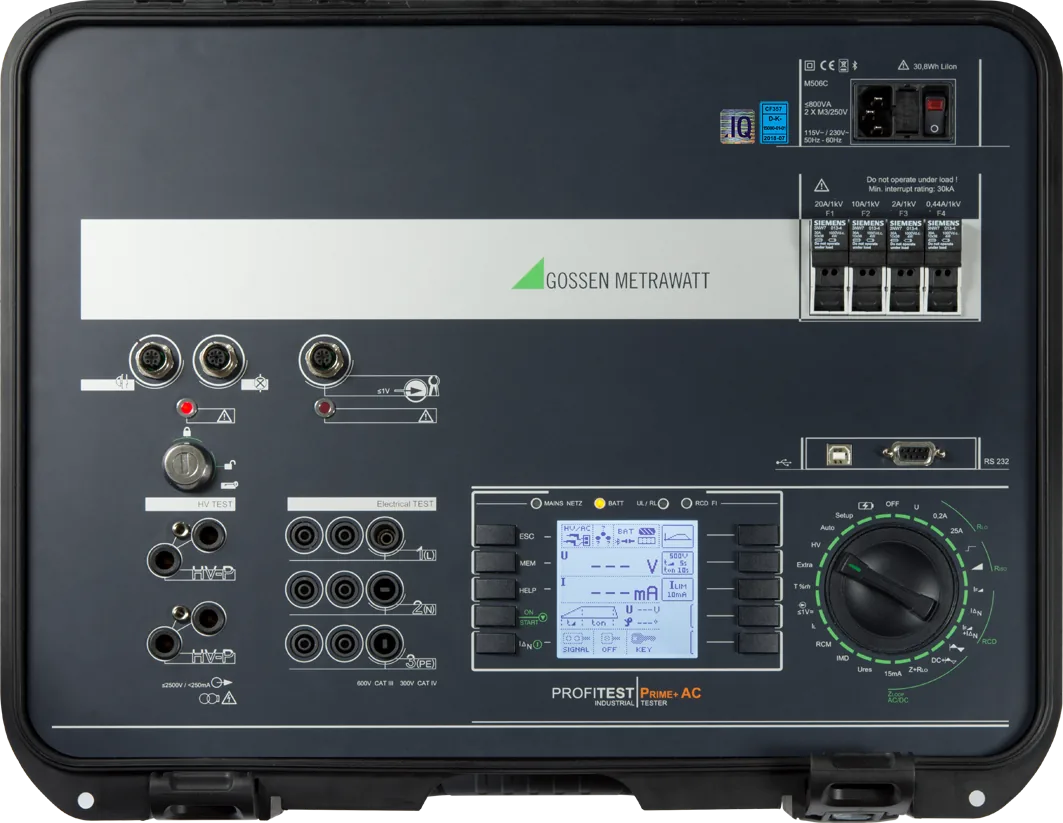Image resolution: width=1063 pixels, height=823 pixels.
Task: Turn the HV key switch
Action: [188, 464]
